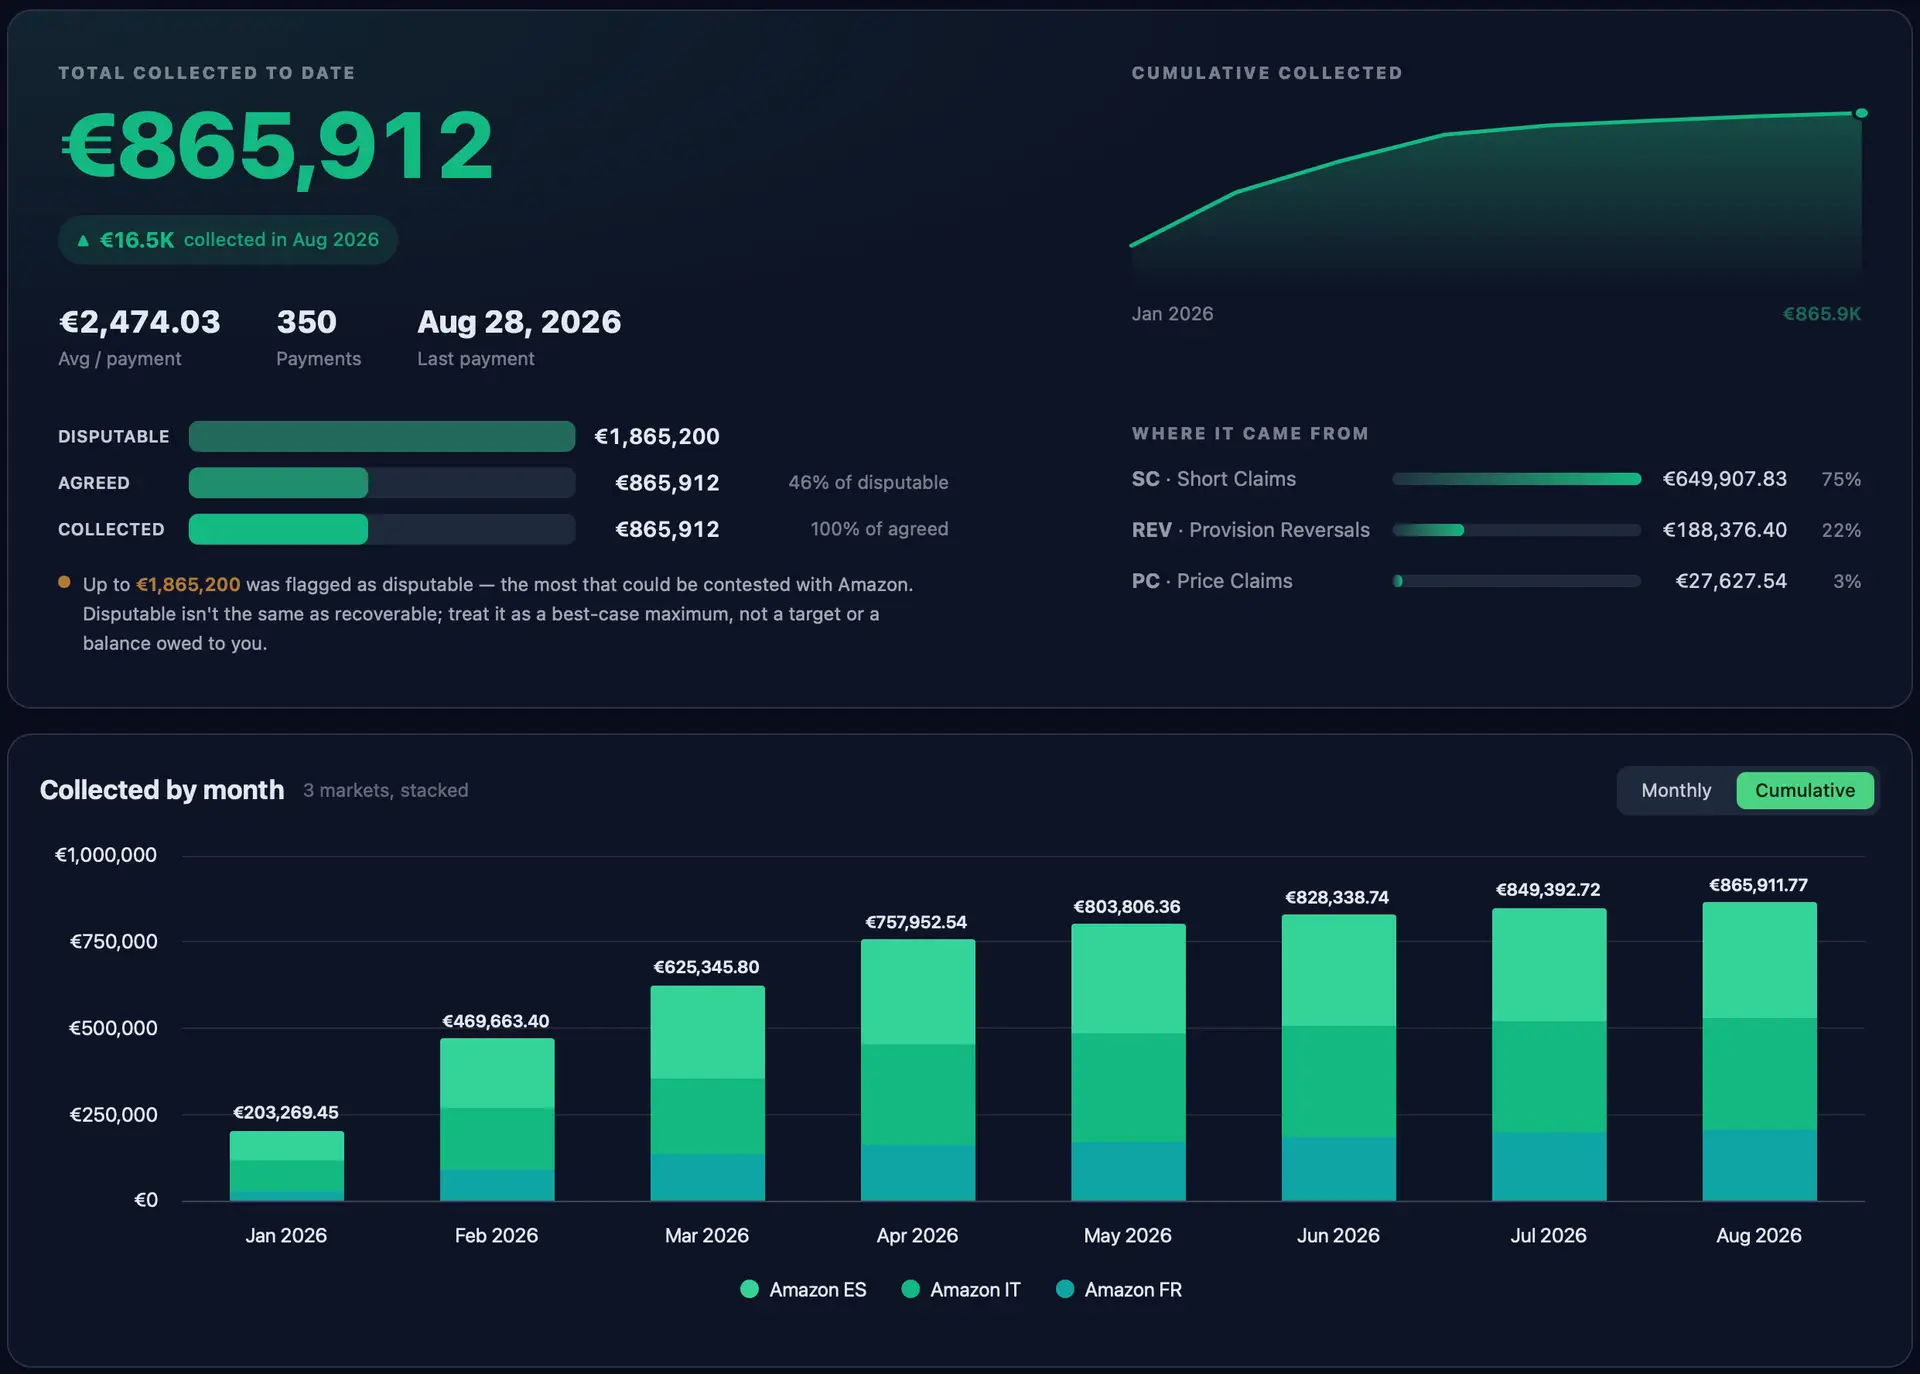The height and width of the screenshot is (1374, 1920).
Task: Click the Disputable progress bar
Action: click(x=382, y=436)
